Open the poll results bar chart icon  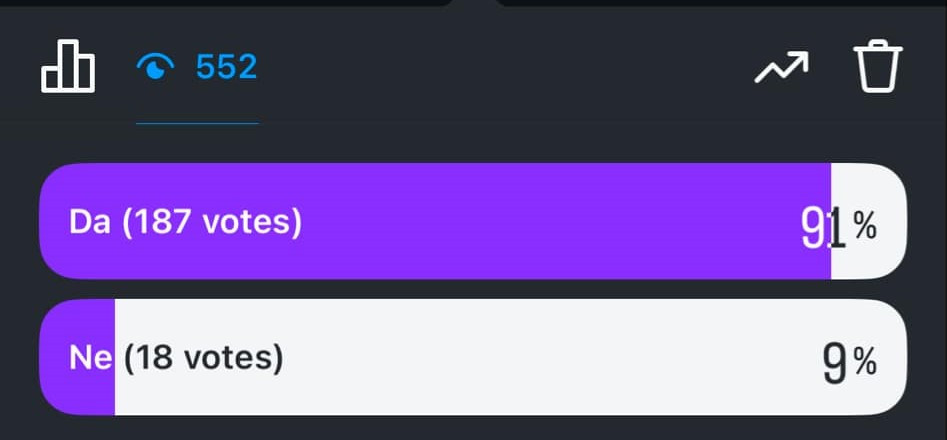[68, 66]
